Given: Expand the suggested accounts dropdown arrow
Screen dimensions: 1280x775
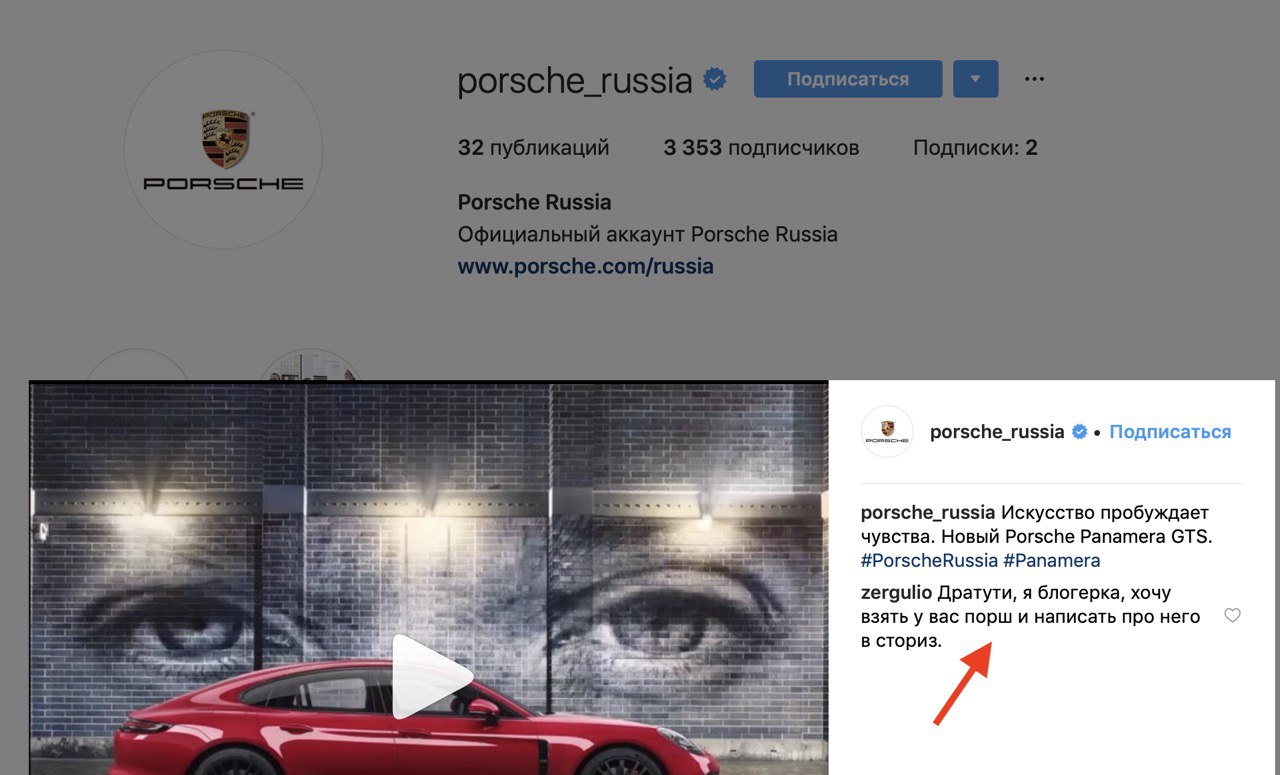Looking at the screenshot, I should [976, 79].
